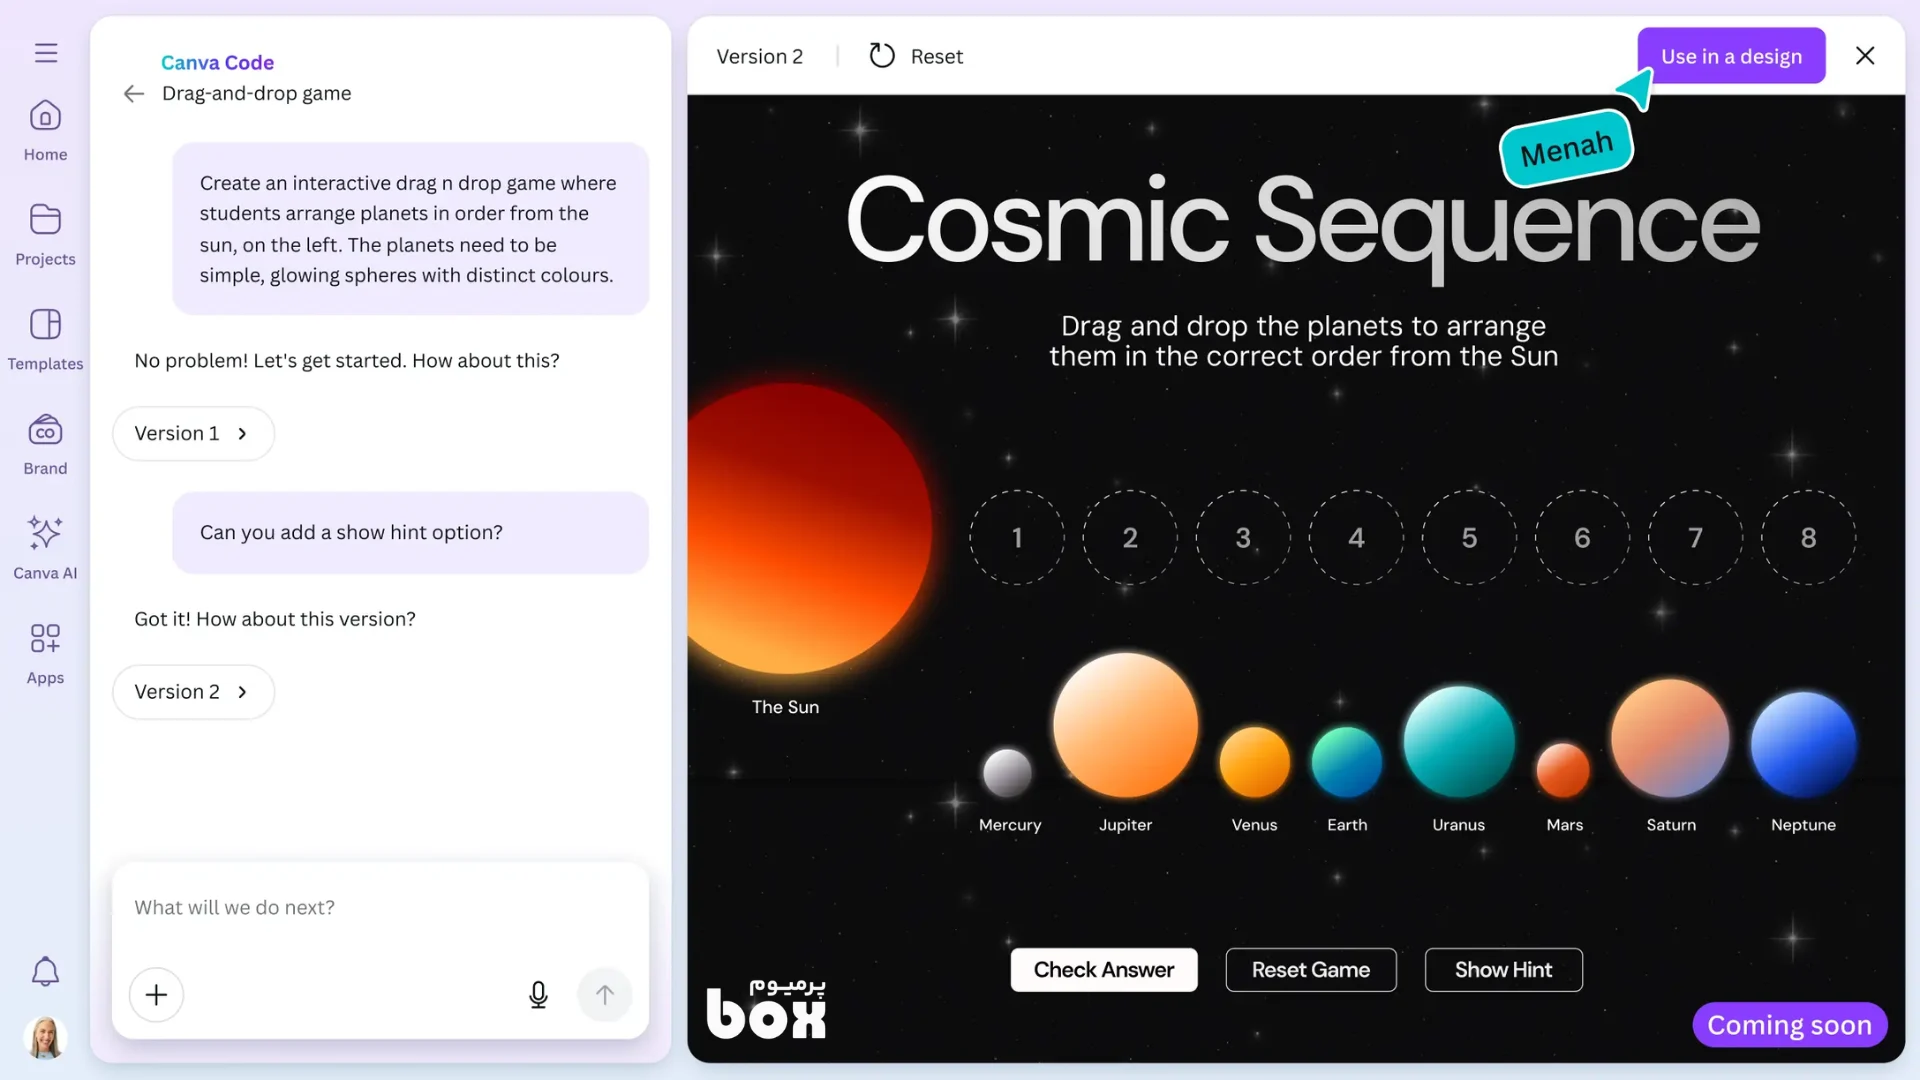The width and height of the screenshot is (1920, 1080).
Task: Select the Saturn planet
Action: (1670, 739)
